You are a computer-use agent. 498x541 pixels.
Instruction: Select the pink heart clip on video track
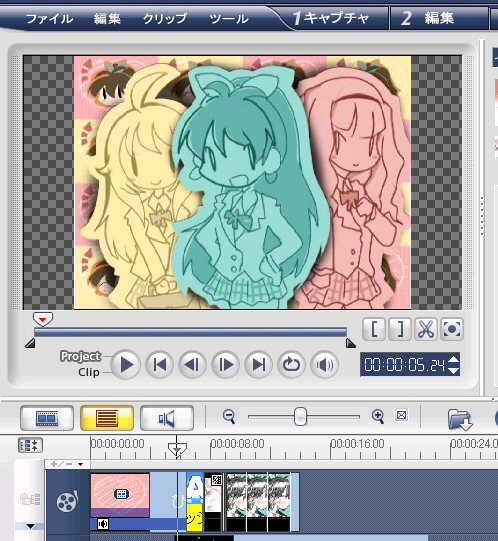click(120, 495)
